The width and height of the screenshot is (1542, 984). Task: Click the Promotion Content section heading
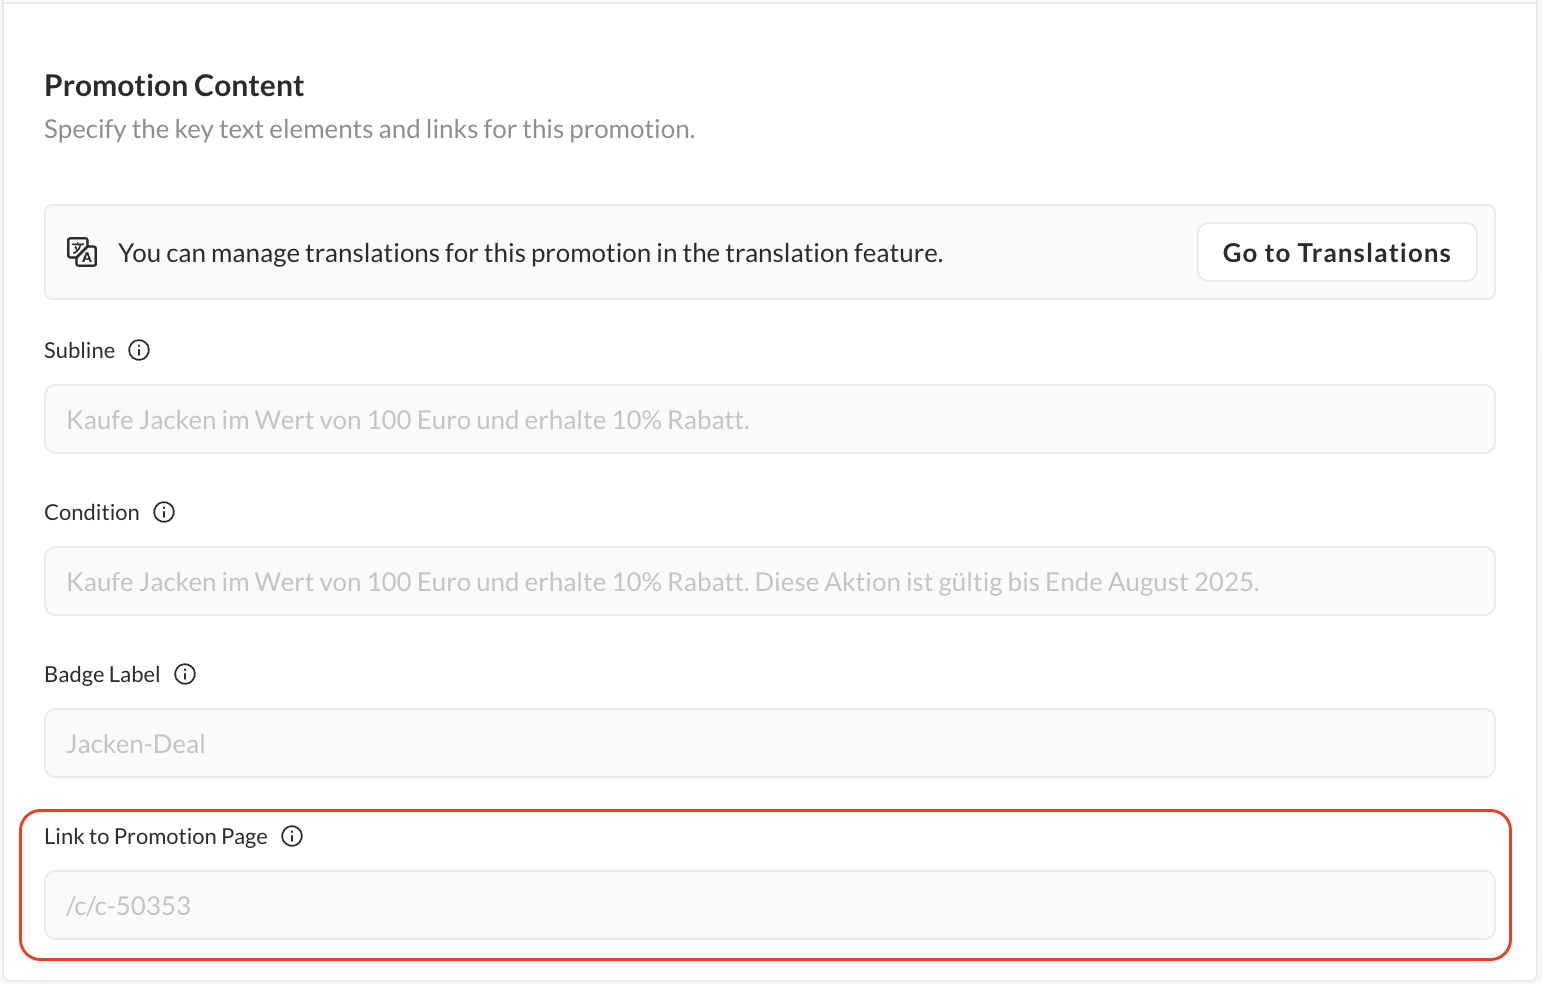coord(174,86)
